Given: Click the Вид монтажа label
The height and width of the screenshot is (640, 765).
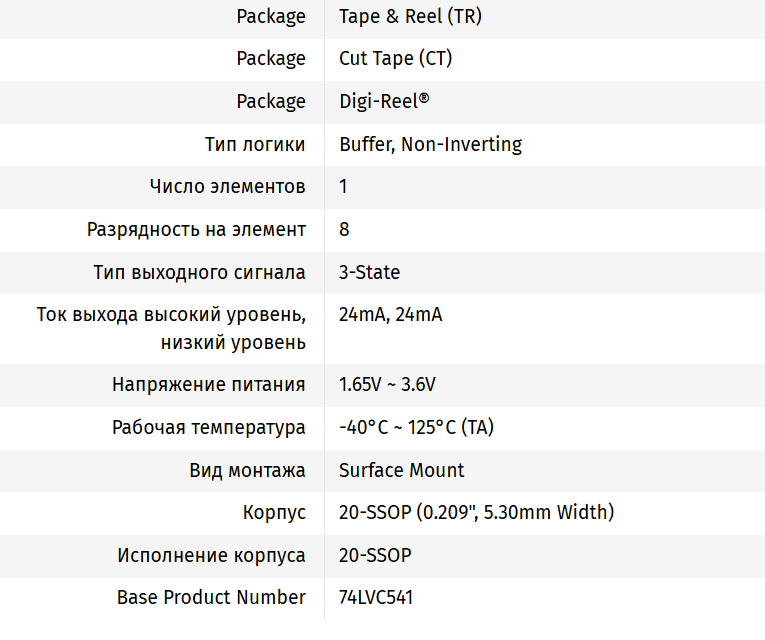Looking at the screenshot, I should coord(247,470).
